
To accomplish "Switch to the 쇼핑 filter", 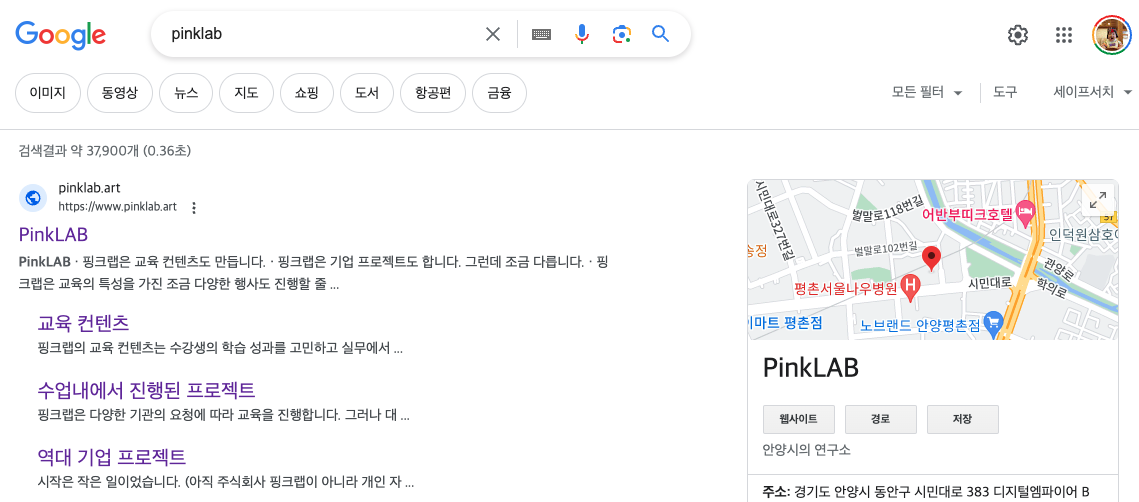I will pyautogui.click(x=307, y=93).
